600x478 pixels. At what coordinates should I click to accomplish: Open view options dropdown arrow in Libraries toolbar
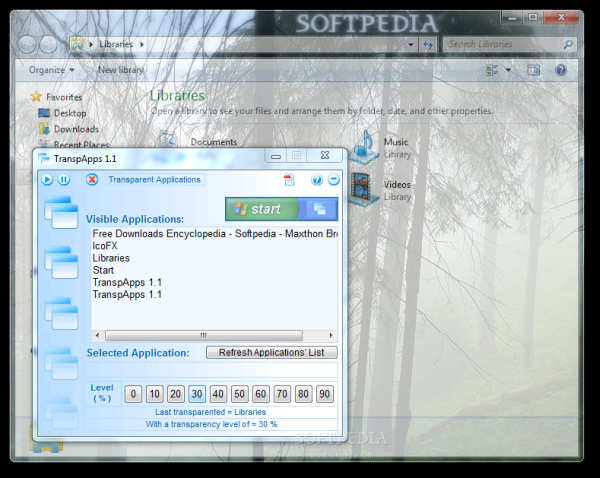(508, 70)
